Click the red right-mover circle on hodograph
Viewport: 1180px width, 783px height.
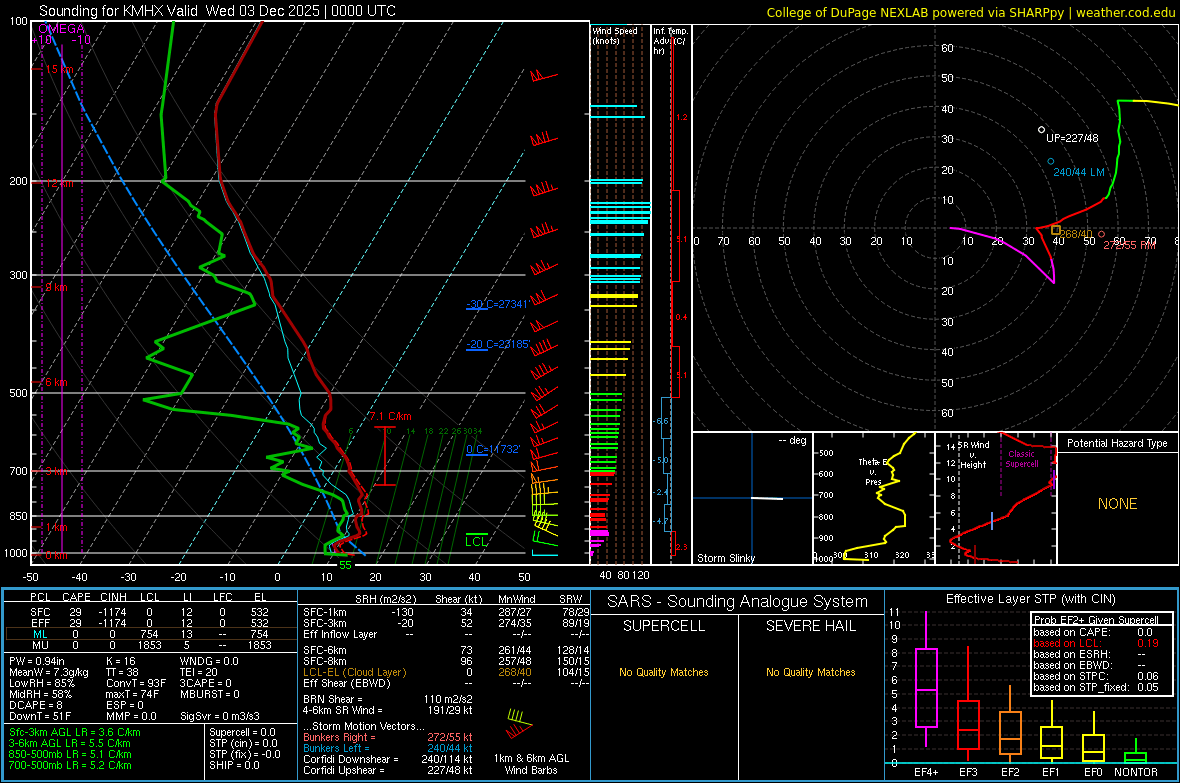pos(1102,235)
